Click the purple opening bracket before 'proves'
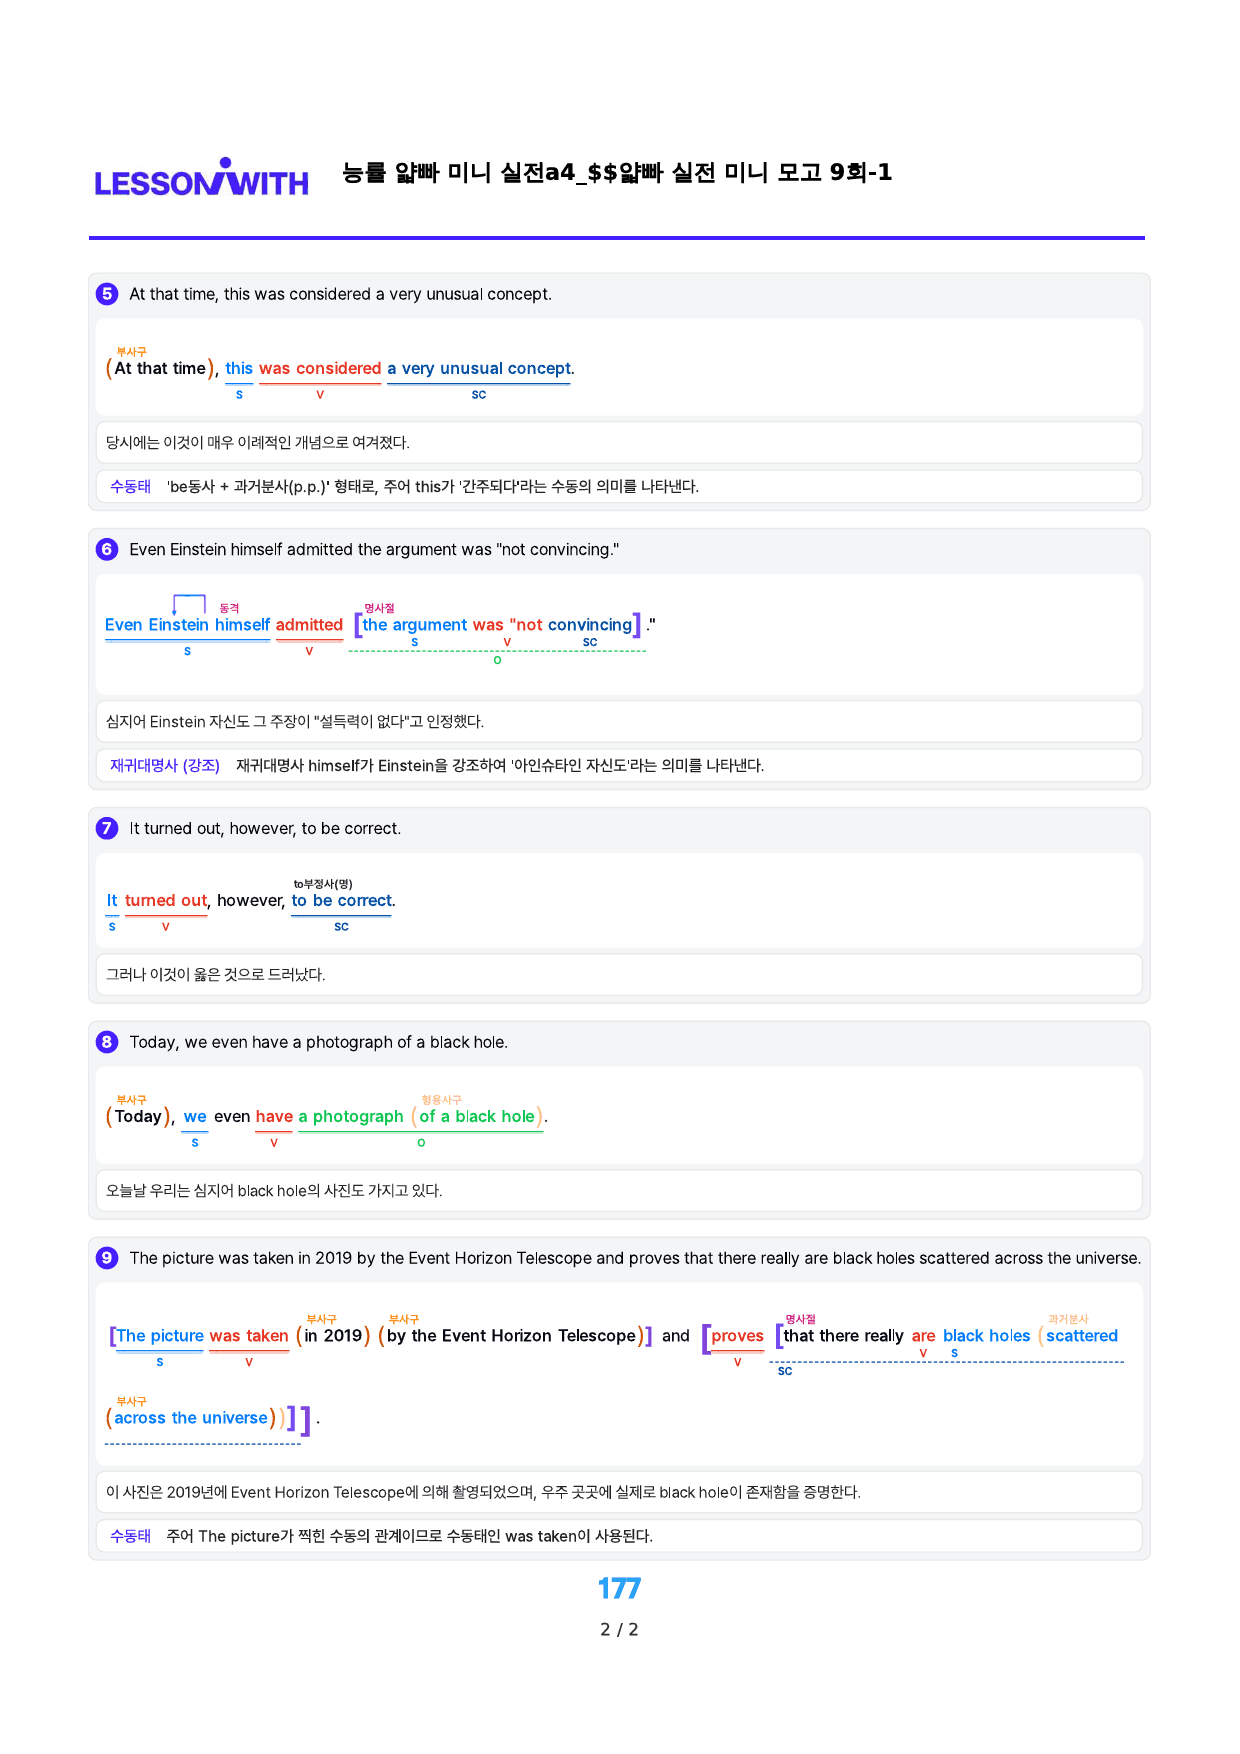Screen dimensions: 1240x1754 click(x=707, y=1338)
